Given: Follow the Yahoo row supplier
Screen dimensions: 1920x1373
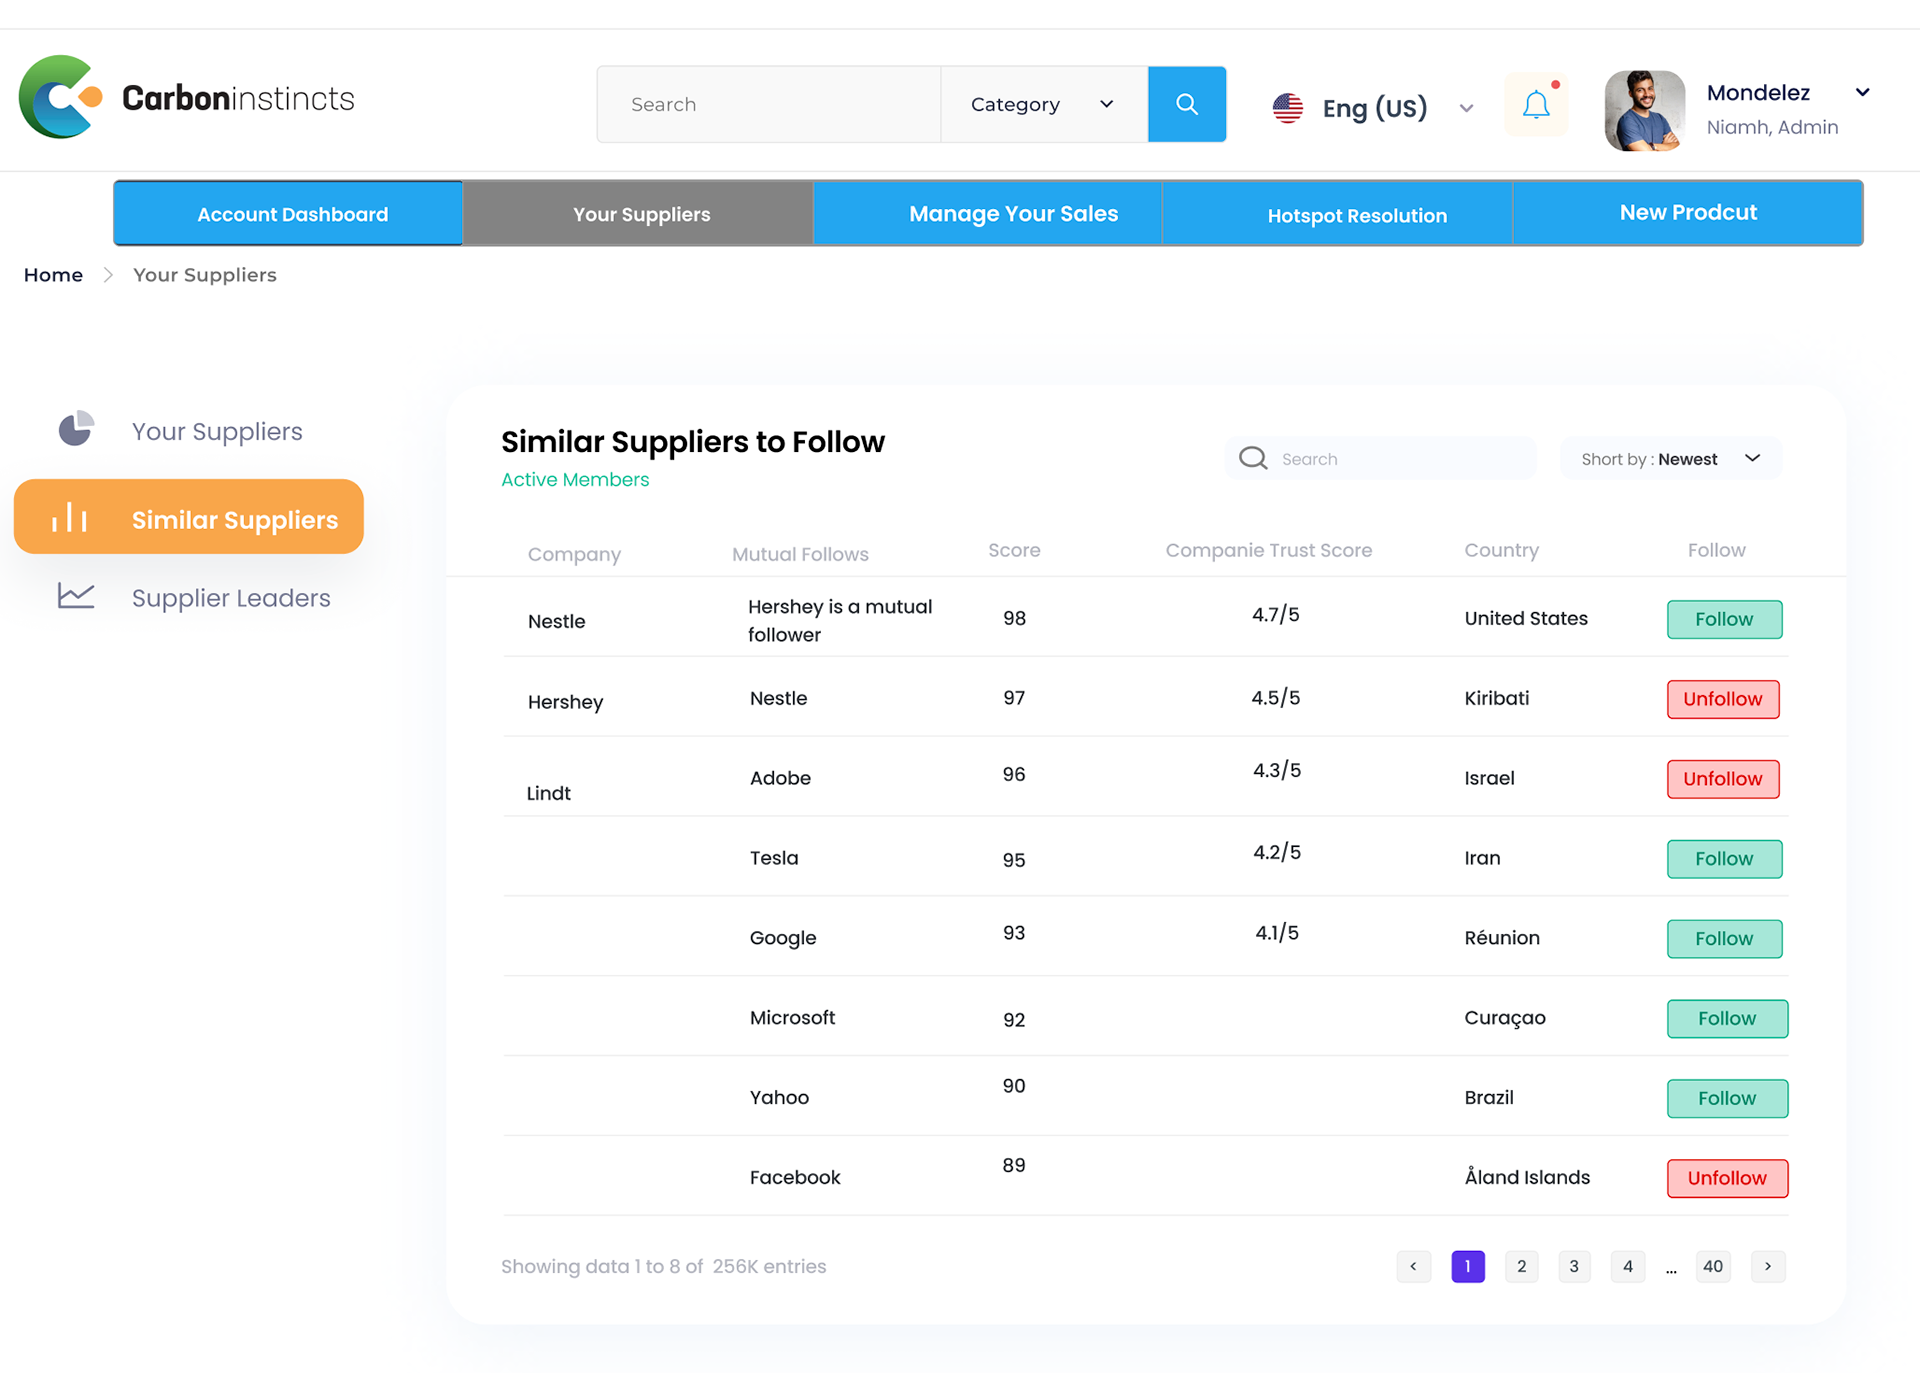Looking at the screenshot, I should click(x=1727, y=1099).
